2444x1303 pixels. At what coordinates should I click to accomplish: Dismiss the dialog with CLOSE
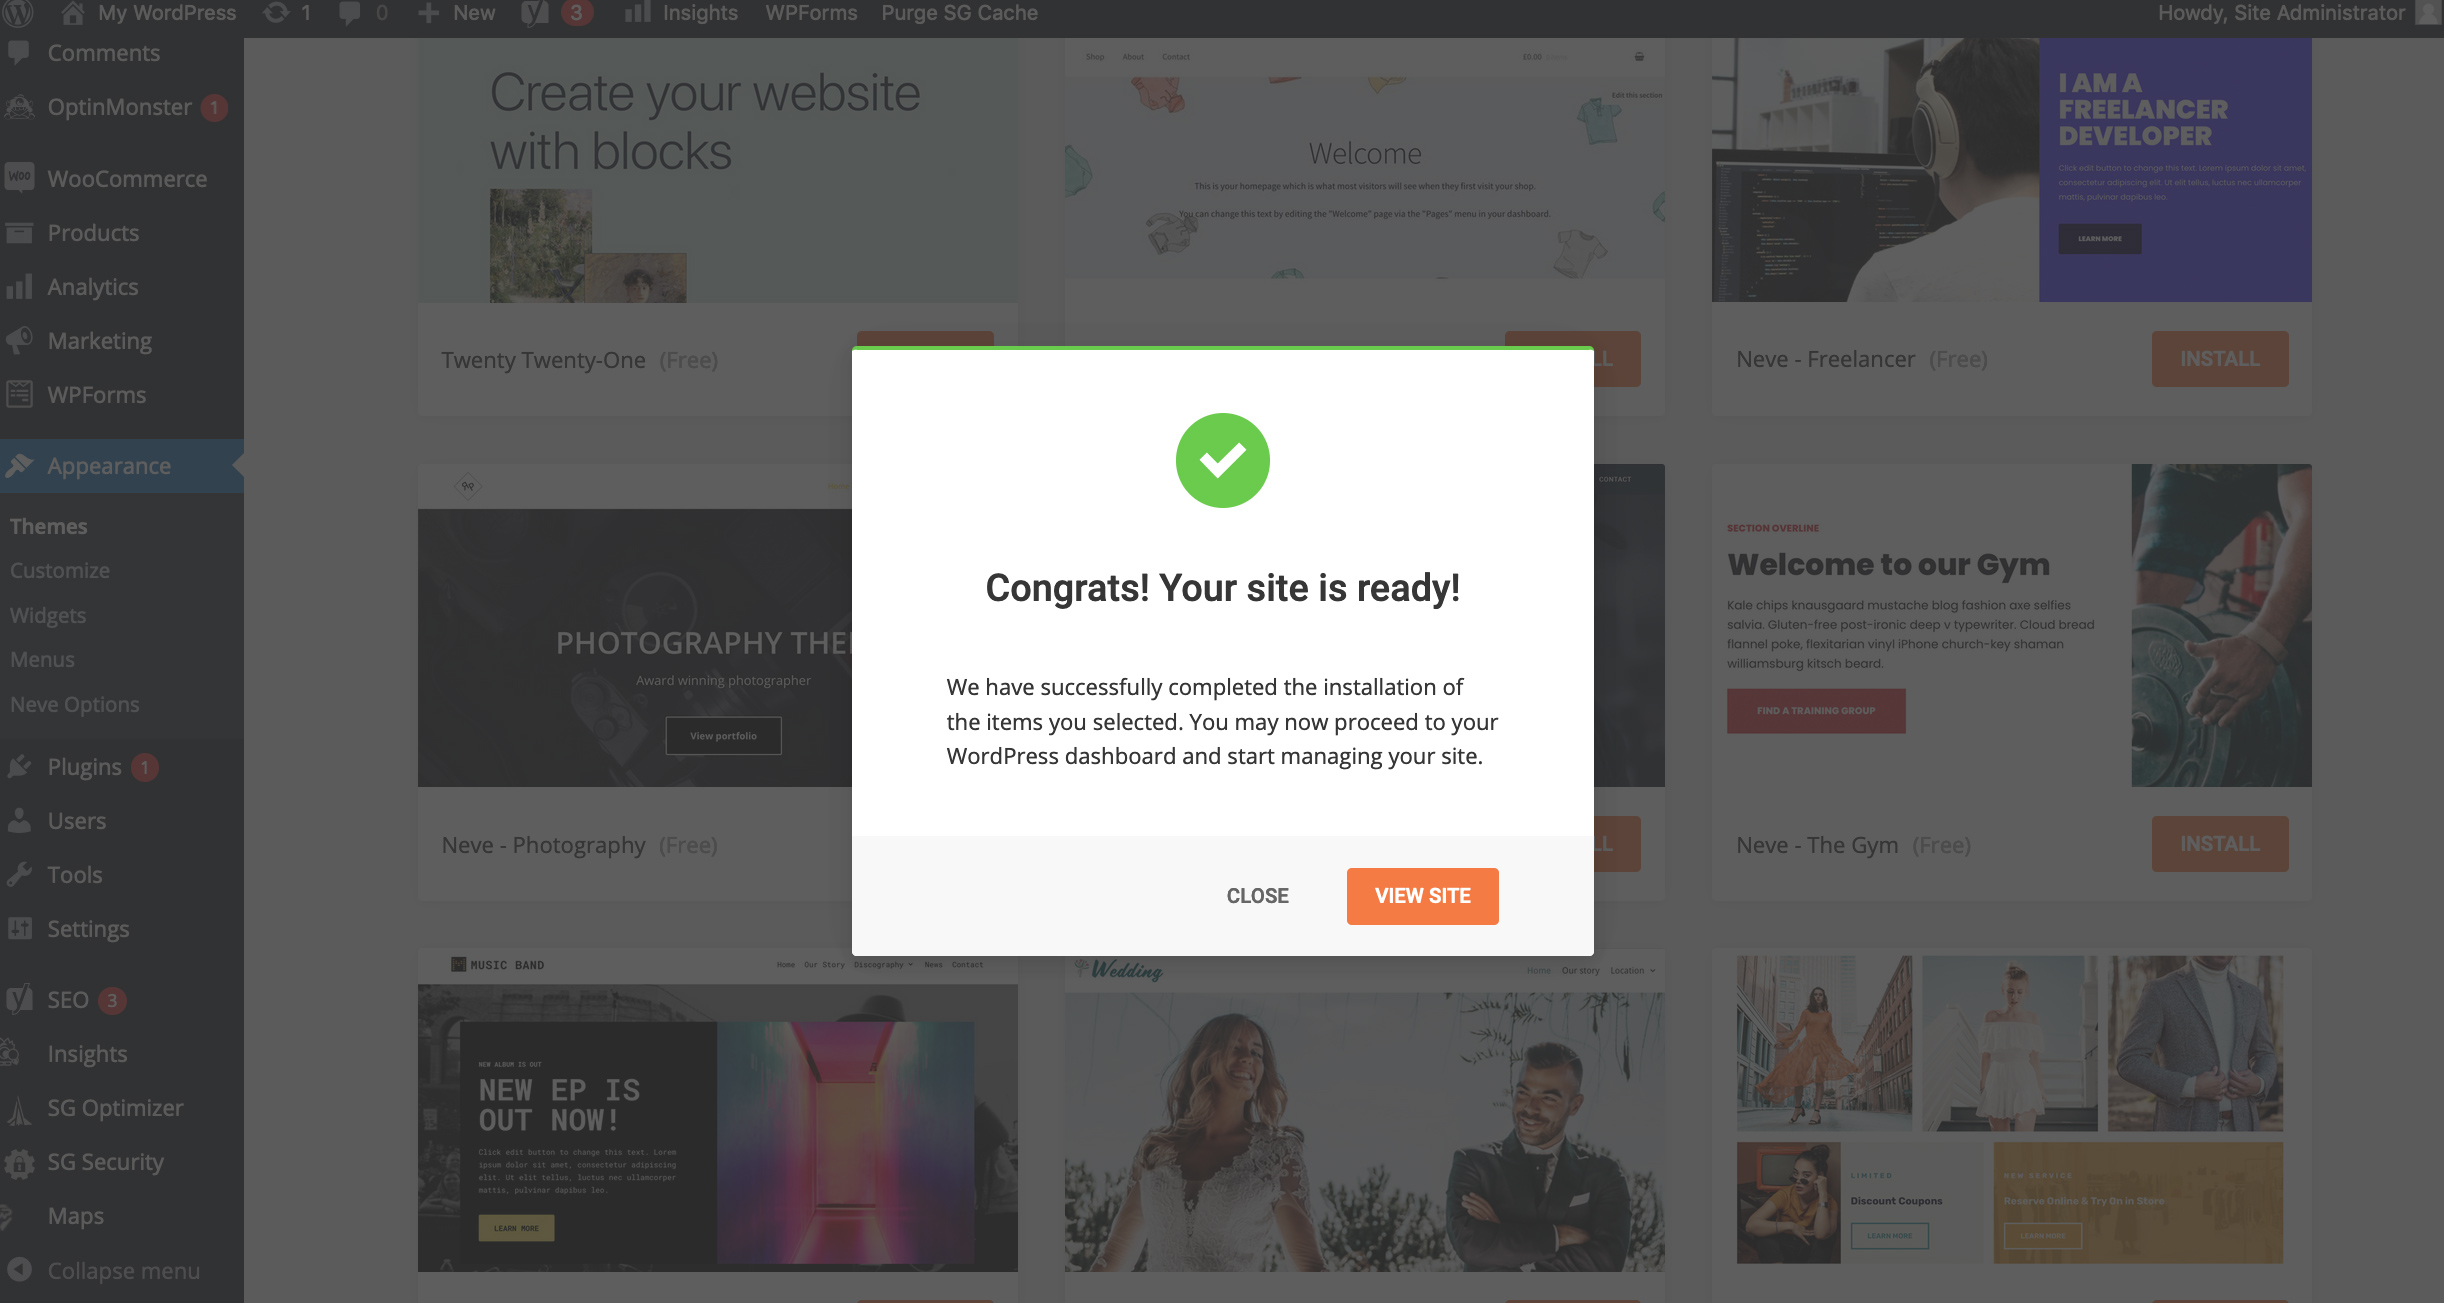[x=1257, y=896]
